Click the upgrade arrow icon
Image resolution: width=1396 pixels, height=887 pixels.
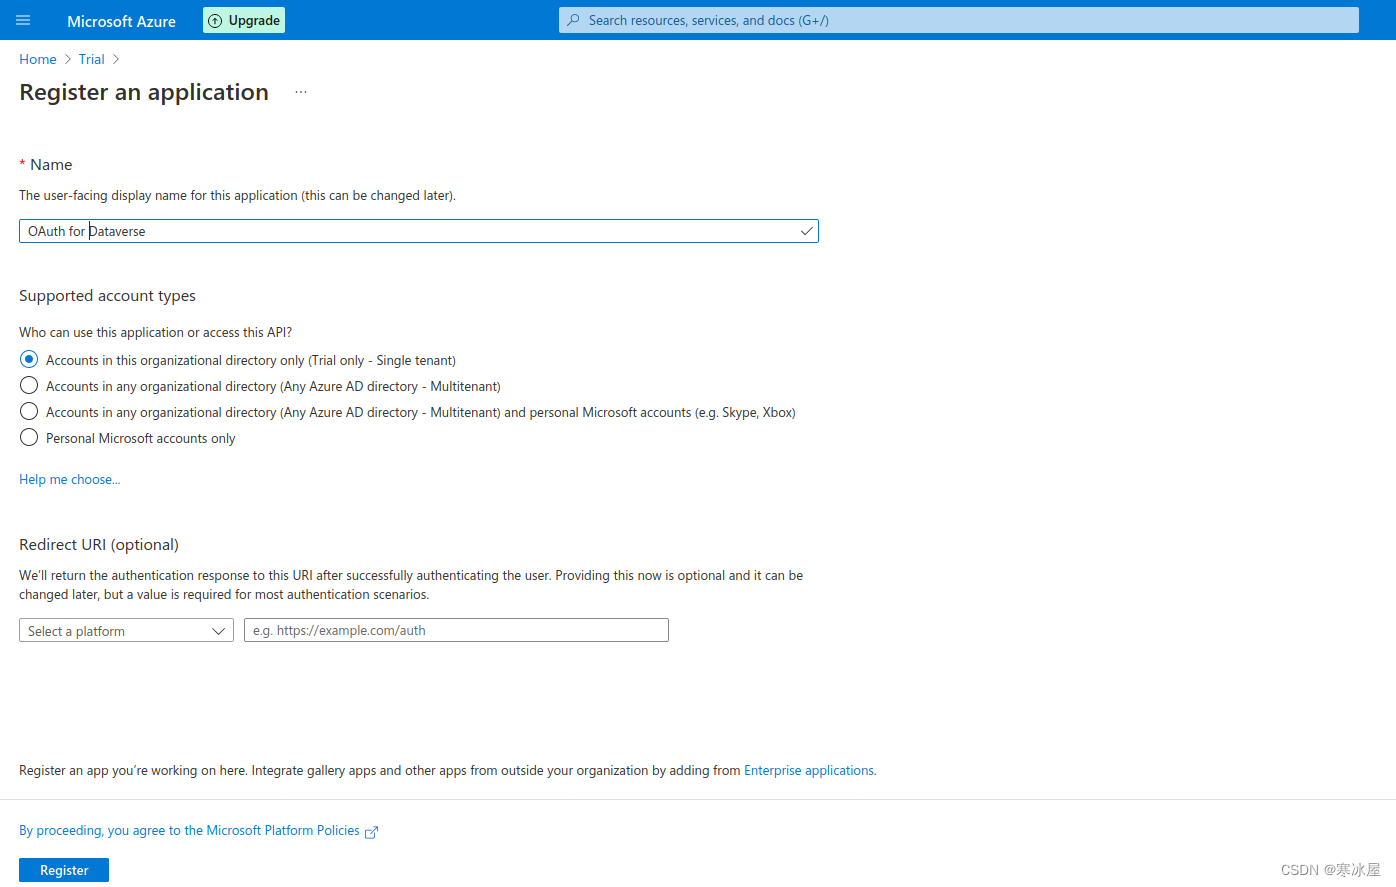click(x=215, y=21)
